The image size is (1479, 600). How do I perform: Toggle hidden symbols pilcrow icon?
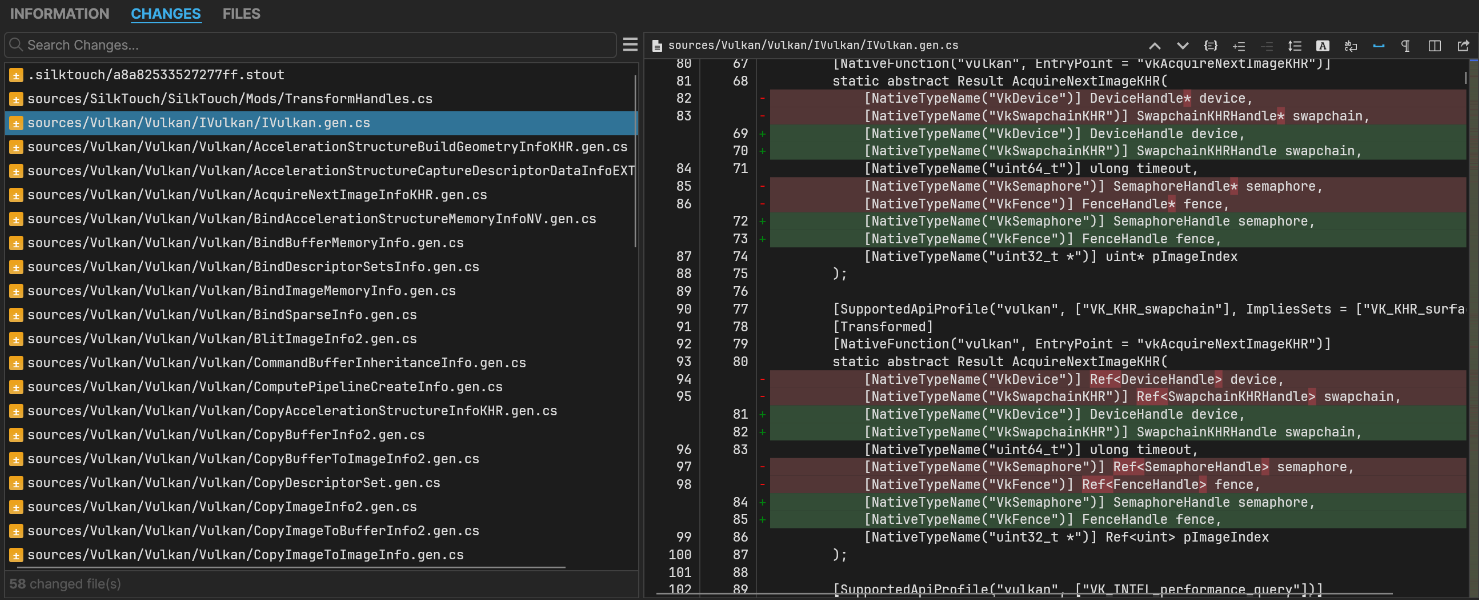click(x=1407, y=46)
